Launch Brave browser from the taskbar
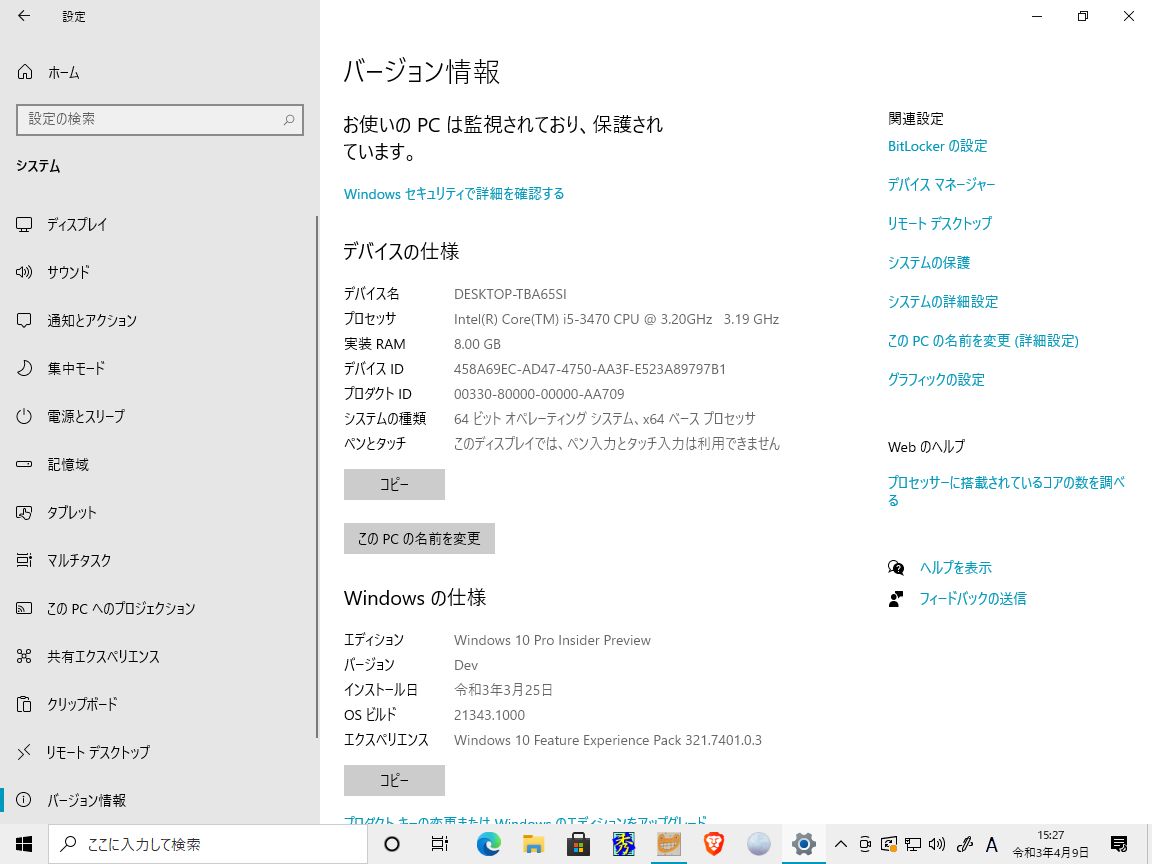Screen dimensions: 1152x864 (x=712, y=844)
